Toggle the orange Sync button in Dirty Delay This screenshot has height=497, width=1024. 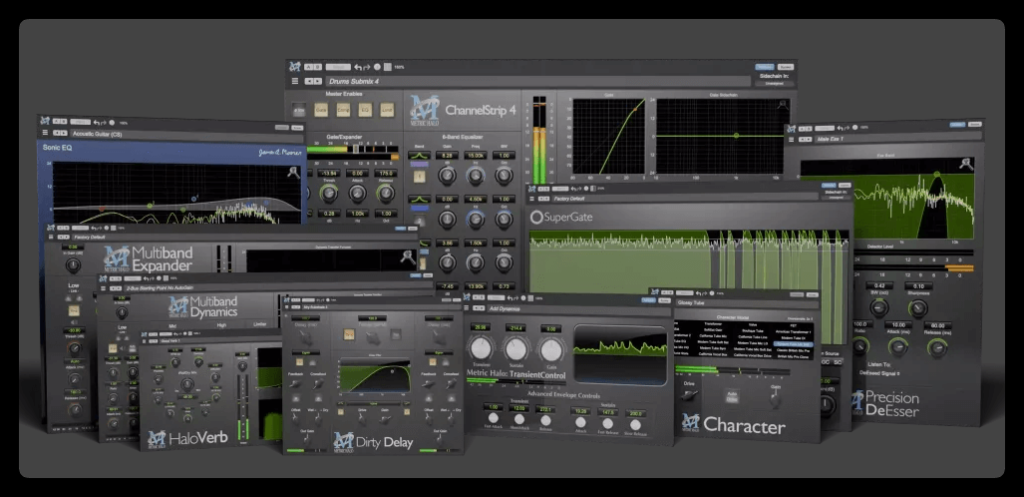pyautogui.click(x=349, y=334)
